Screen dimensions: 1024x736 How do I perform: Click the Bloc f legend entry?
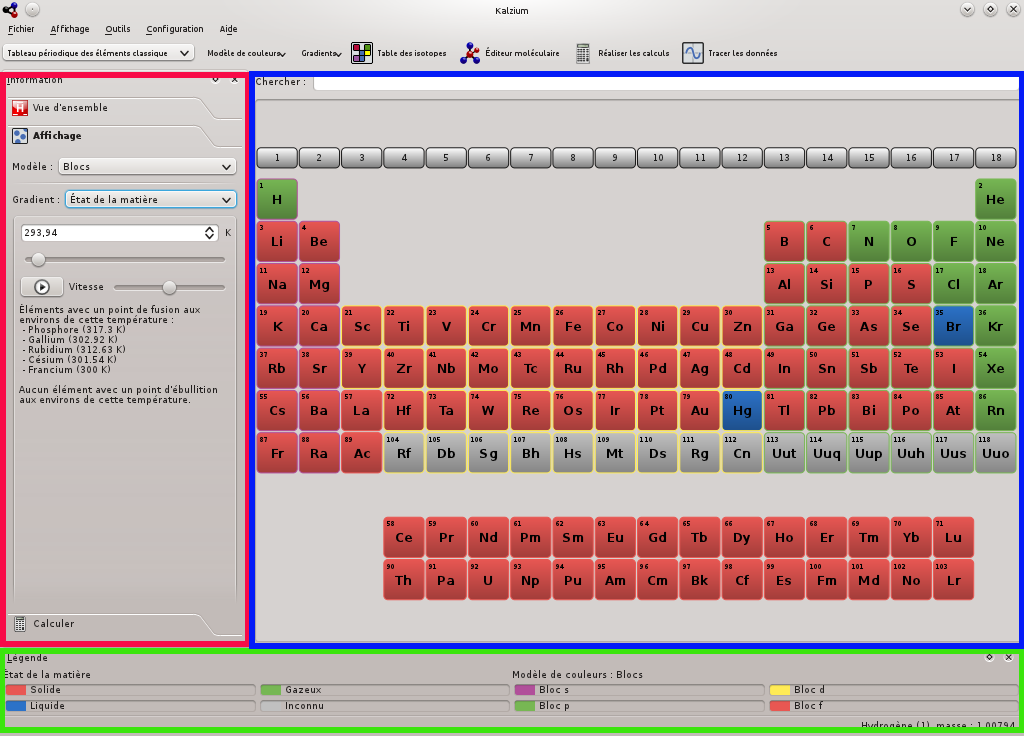tap(892, 706)
